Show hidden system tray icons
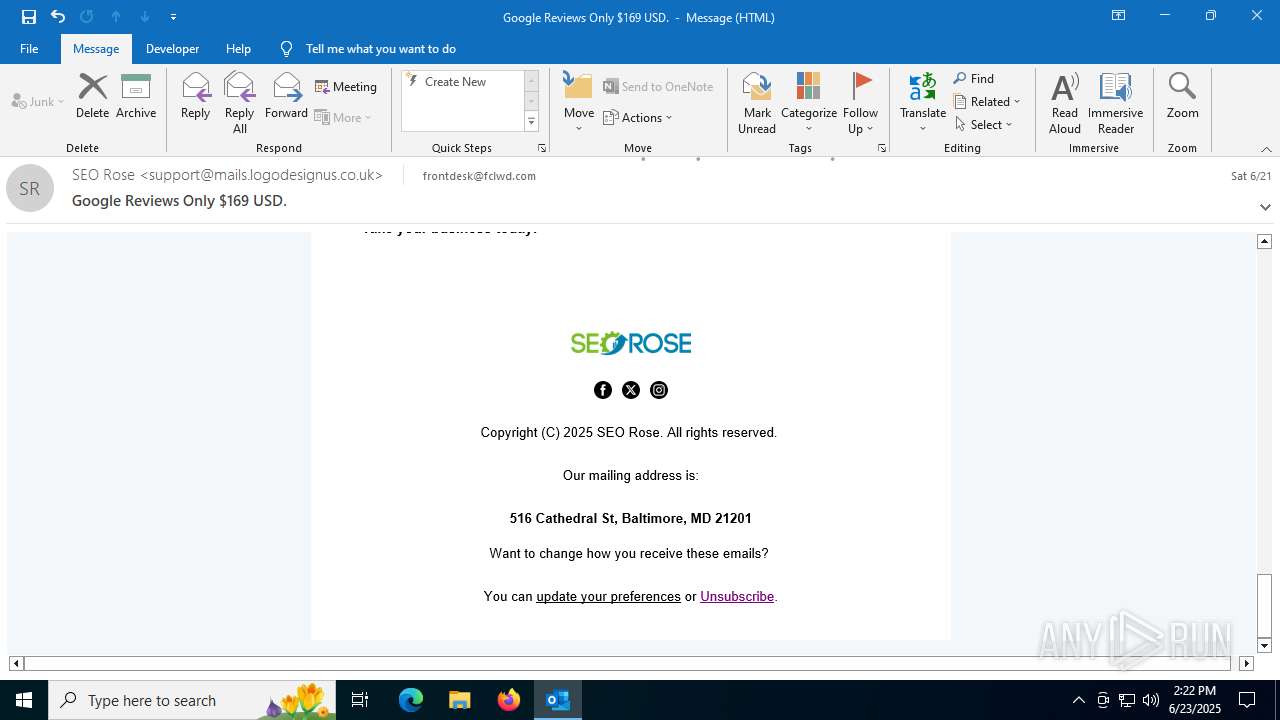Image resolution: width=1280 pixels, height=720 pixels. click(x=1078, y=700)
